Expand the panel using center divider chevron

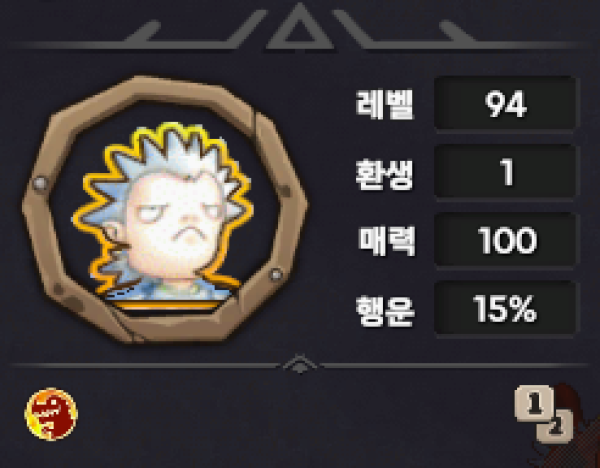click(x=300, y=364)
